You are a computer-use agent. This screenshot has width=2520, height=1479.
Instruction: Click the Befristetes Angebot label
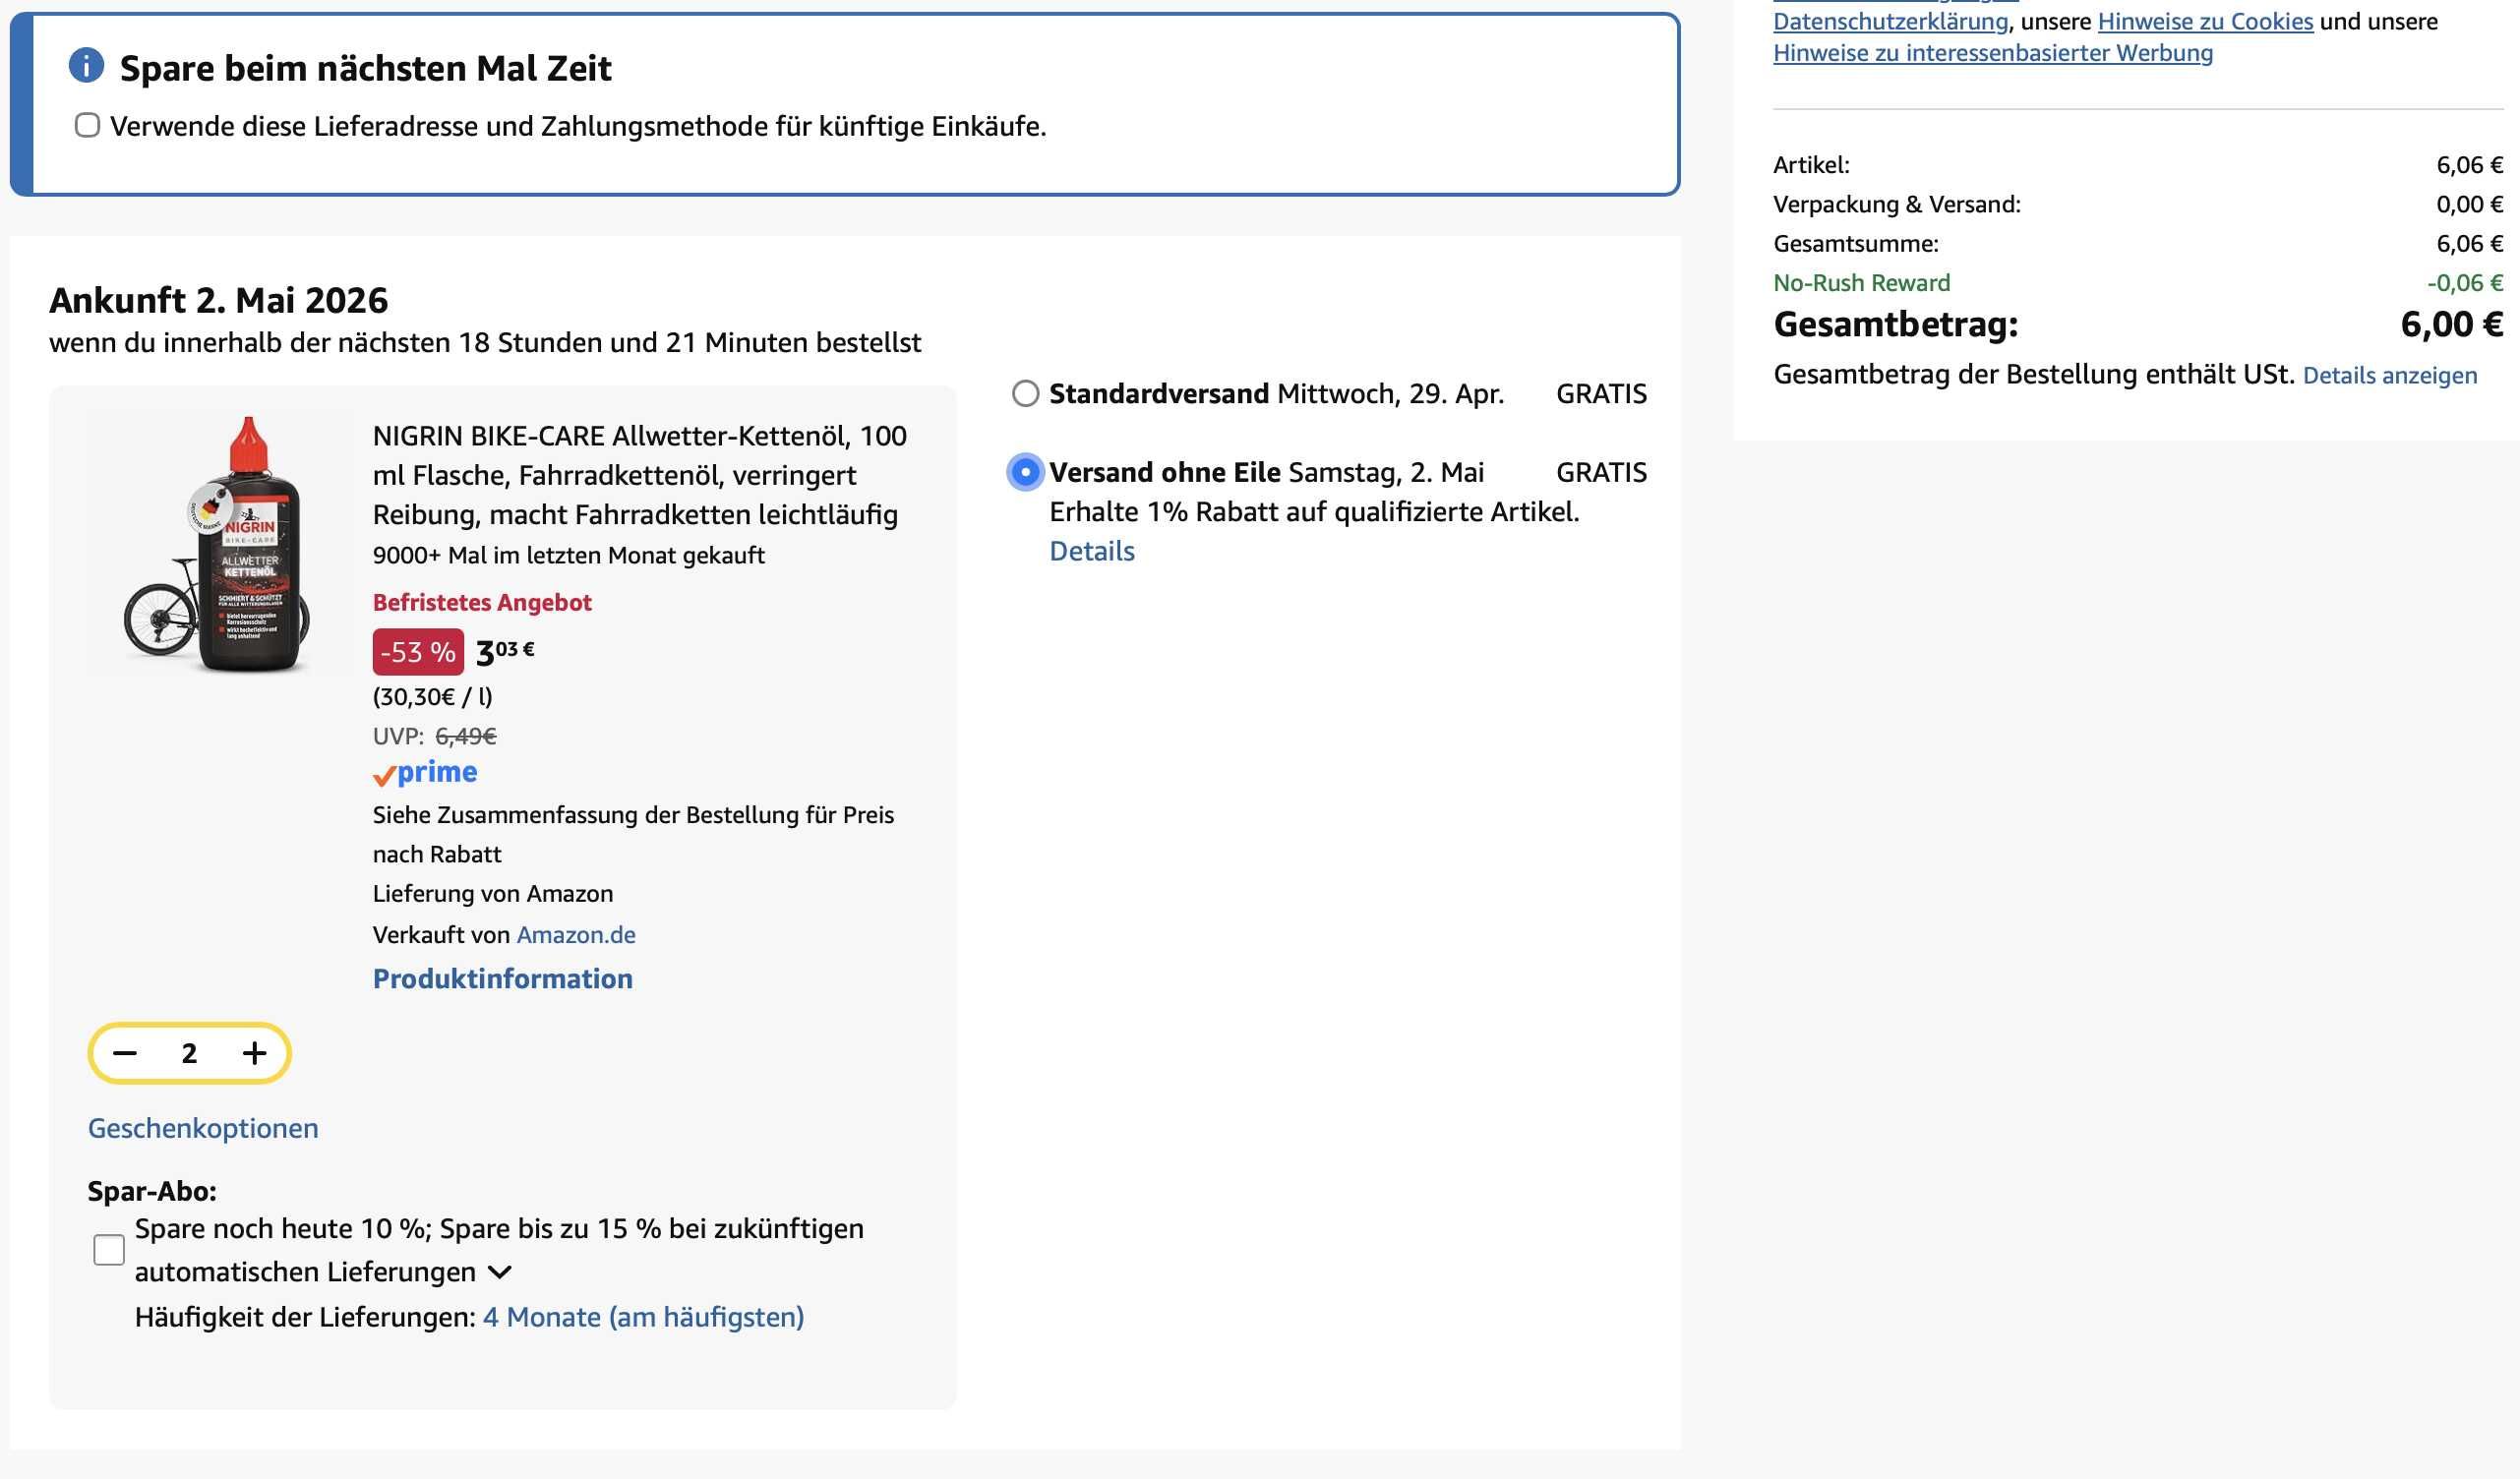tap(482, 602)
